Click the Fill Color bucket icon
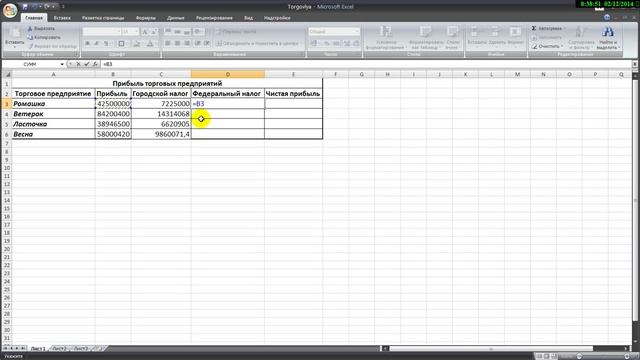 (x=137, y=43)
